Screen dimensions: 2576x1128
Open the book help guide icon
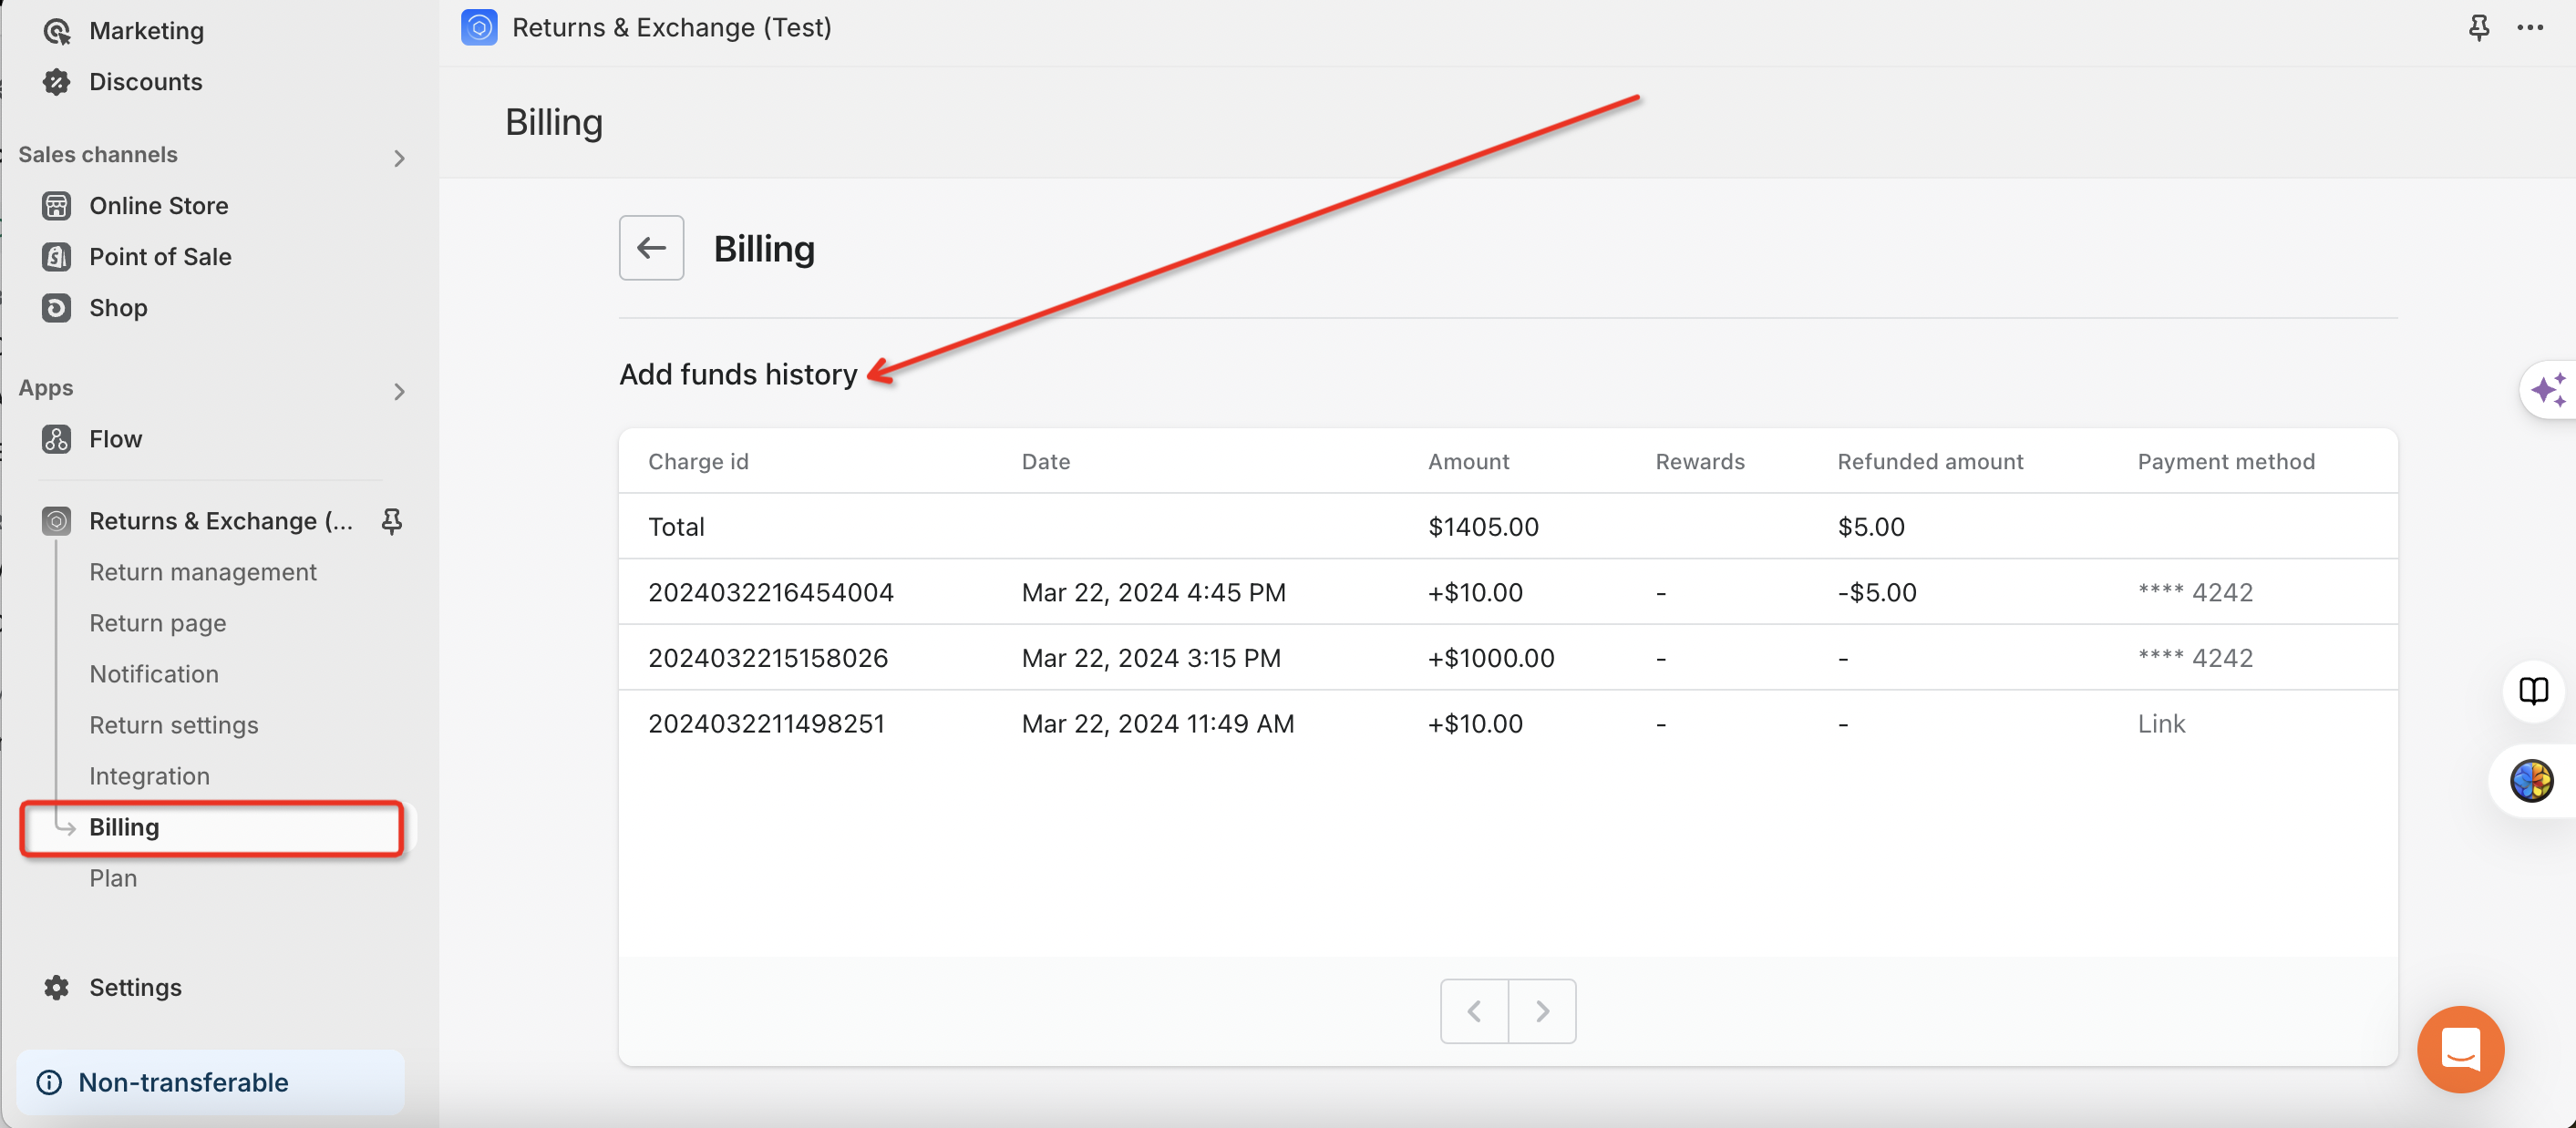click(2533, 690)
